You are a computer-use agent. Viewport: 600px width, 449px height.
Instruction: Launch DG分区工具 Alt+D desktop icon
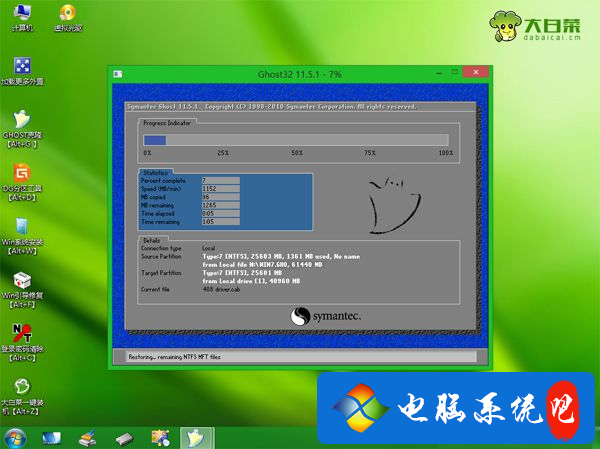pos(22,183)
